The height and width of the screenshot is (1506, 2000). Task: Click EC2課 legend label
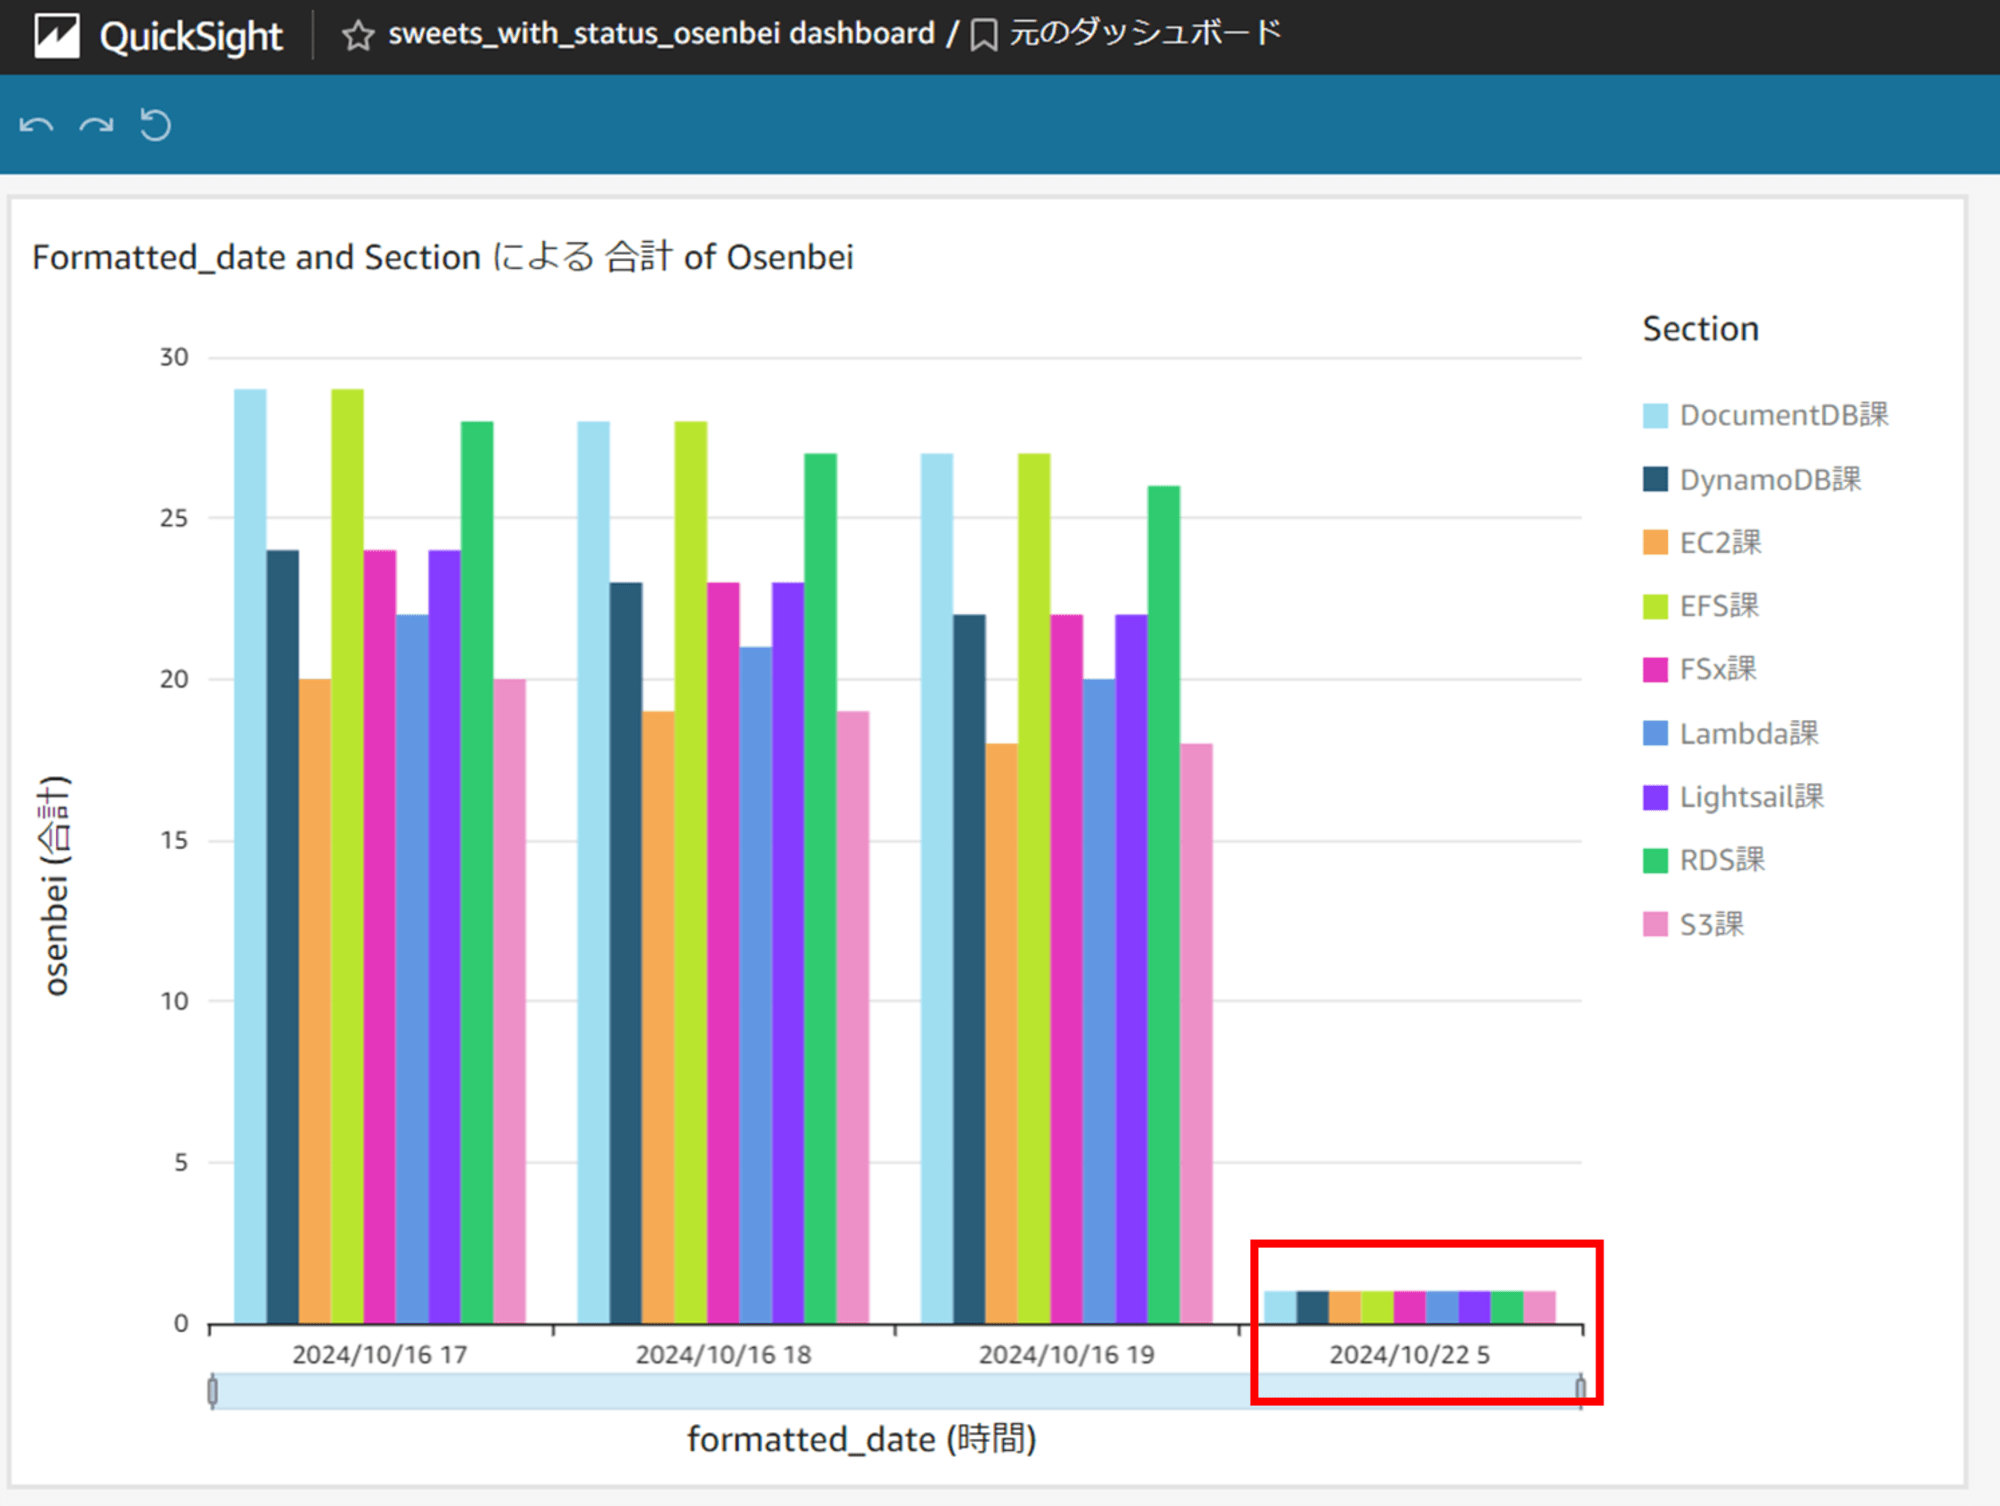click(1720, 542)
